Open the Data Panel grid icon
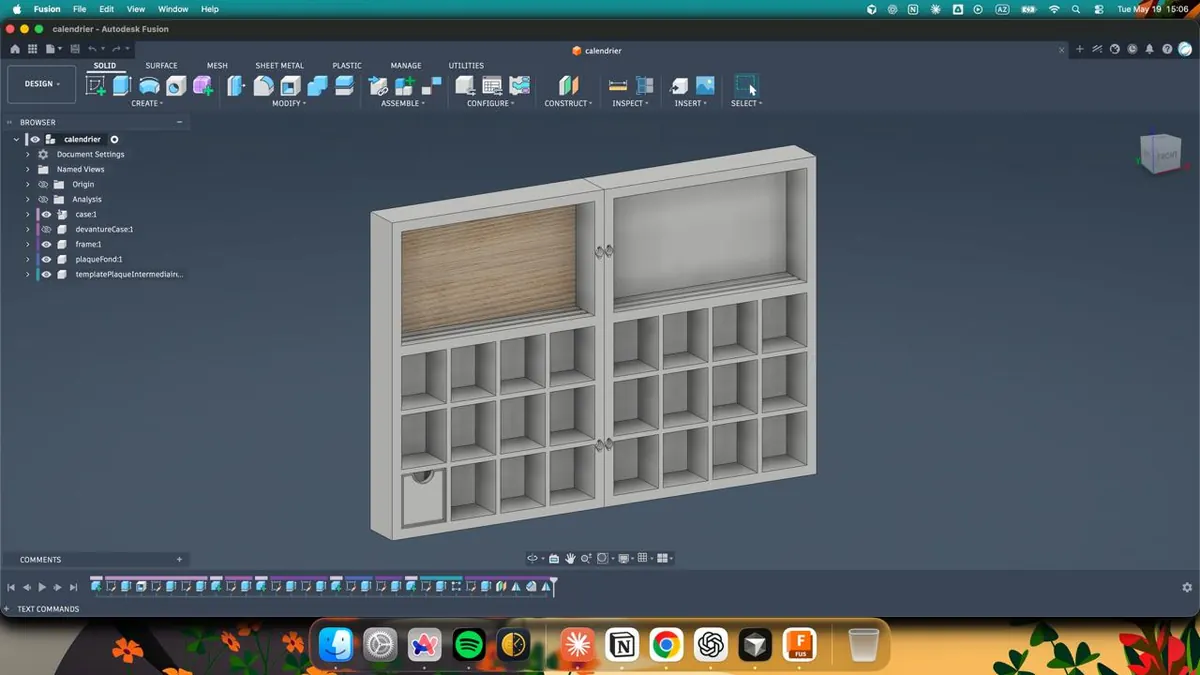The image size is (1200, 675). [32, 48]
